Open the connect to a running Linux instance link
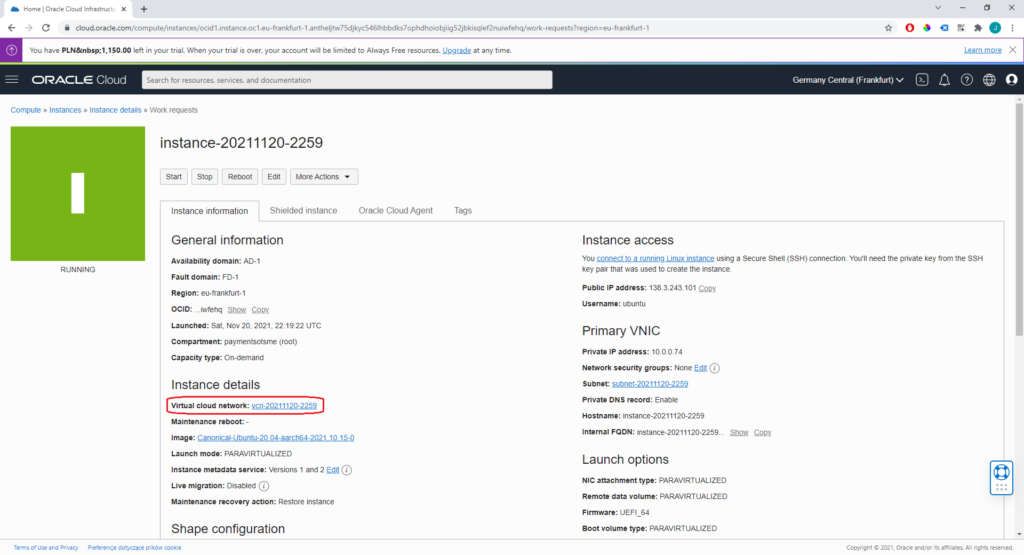The height and width of the screenshot is (555, 1024). [x=655, y=259]
